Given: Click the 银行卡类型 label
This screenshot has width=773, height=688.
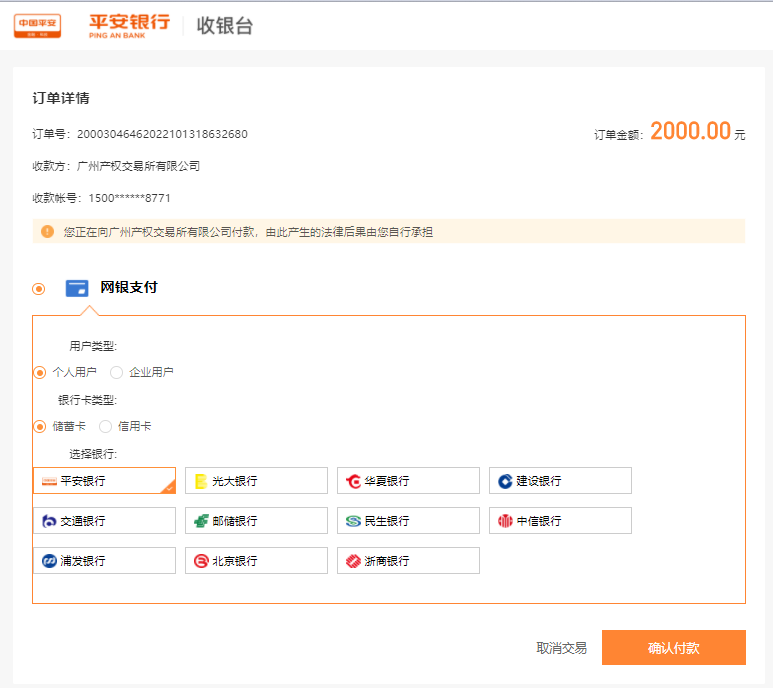Looking at the screenshot, I should tap(88, 400).
